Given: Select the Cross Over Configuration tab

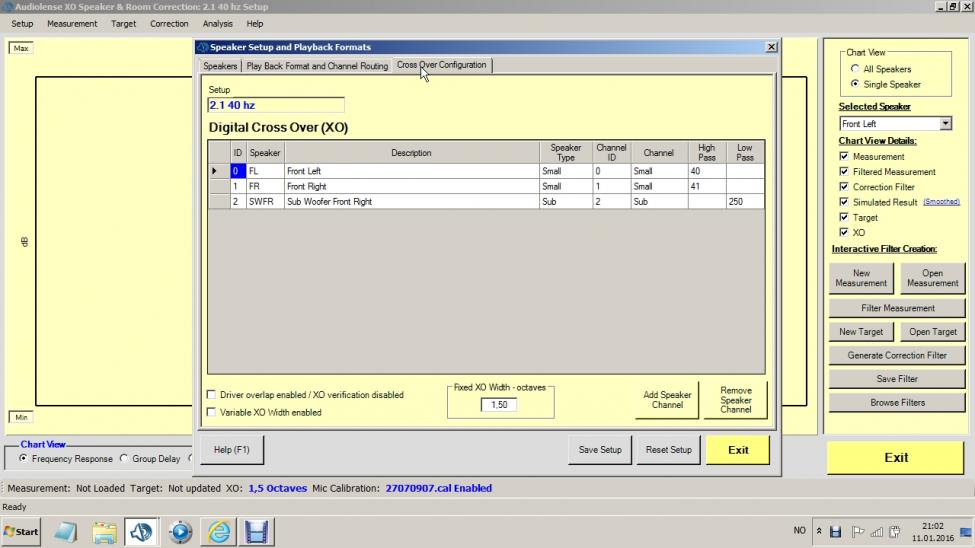Looking at the screenshot, I should pos(441,65).
